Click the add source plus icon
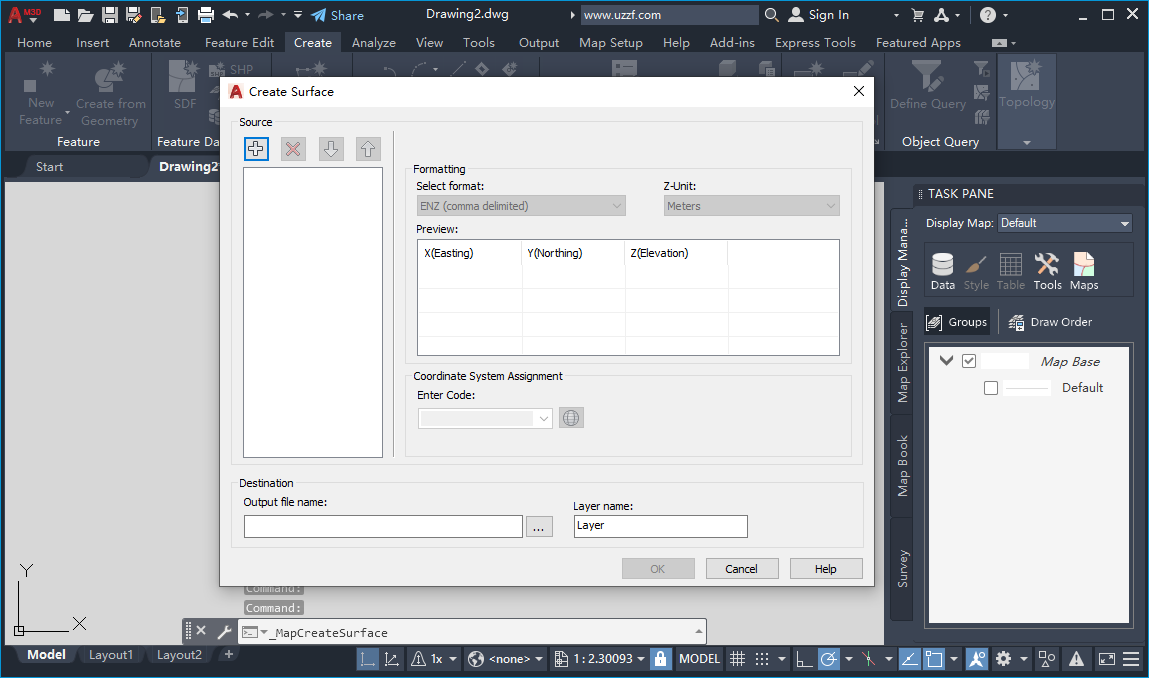 (256, 148)
